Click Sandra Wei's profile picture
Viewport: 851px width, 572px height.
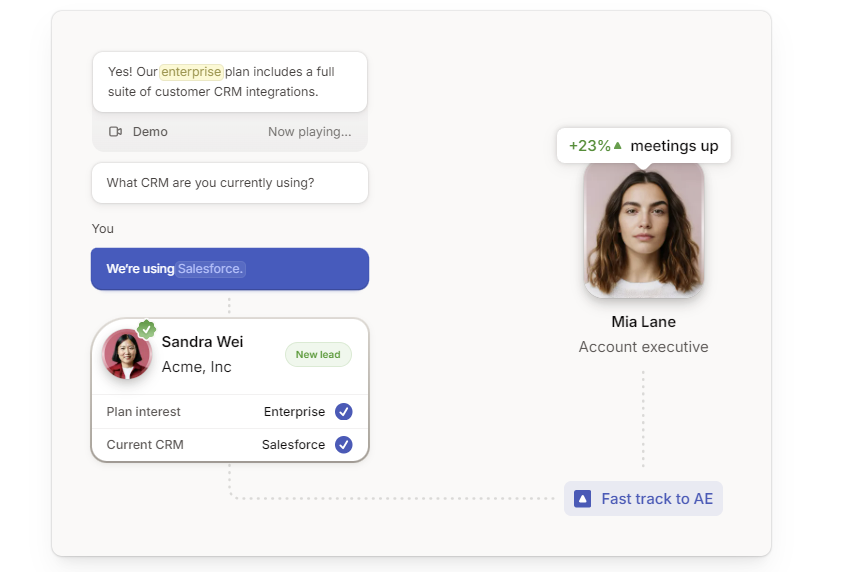tap(126, 354)
